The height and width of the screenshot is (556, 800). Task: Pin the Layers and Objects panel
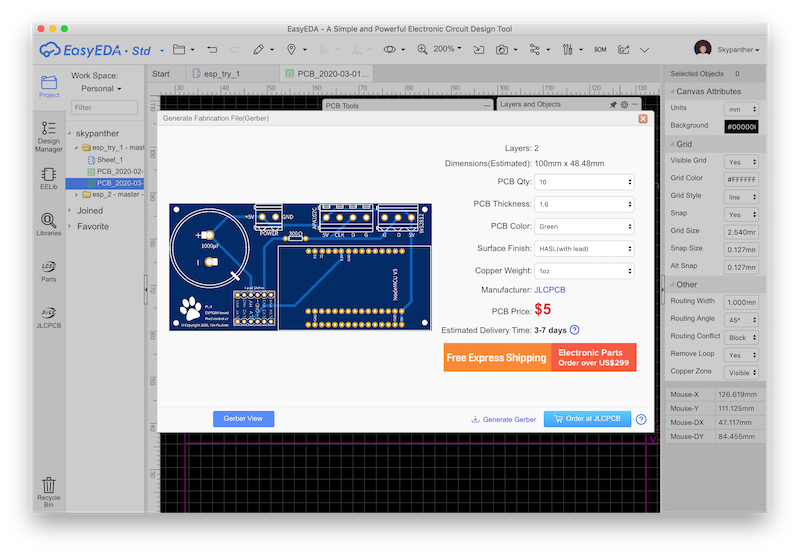(x=613, y=105)
